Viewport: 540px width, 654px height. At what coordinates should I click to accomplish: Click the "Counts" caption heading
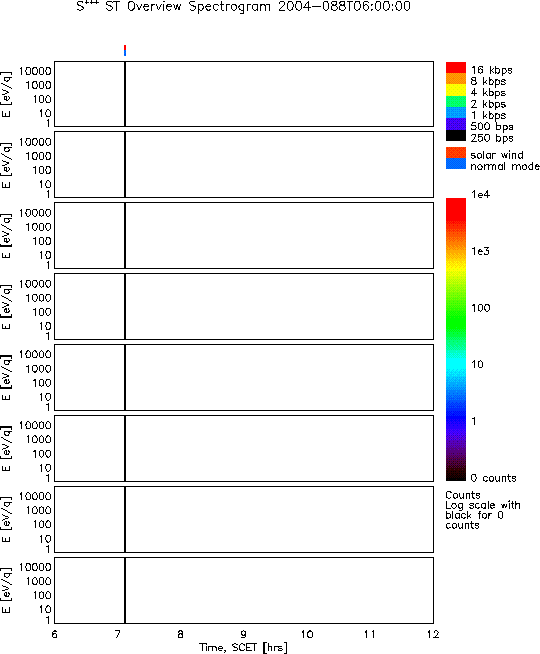point(463,495)
